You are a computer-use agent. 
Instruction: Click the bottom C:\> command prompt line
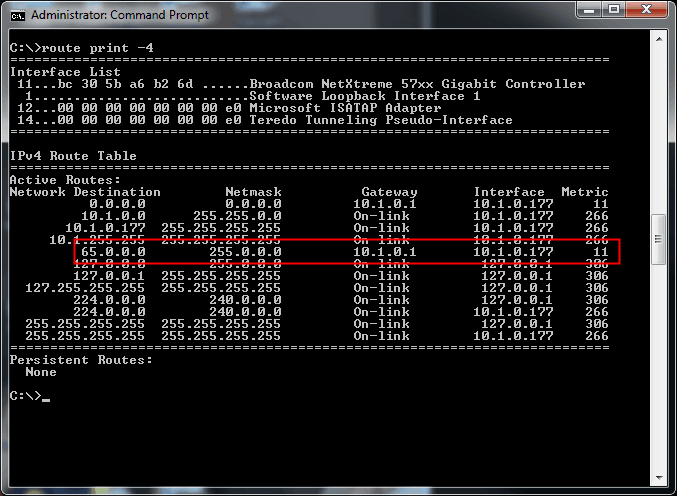point(30,396)
